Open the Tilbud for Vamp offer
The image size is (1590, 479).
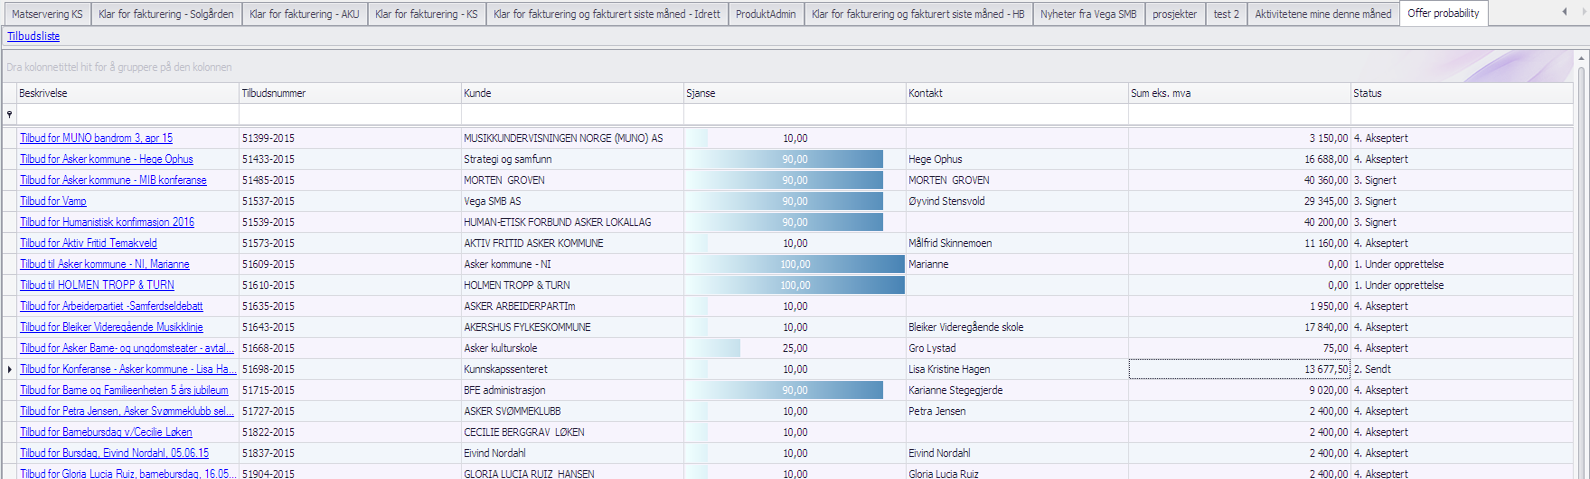tap(53, 201)
